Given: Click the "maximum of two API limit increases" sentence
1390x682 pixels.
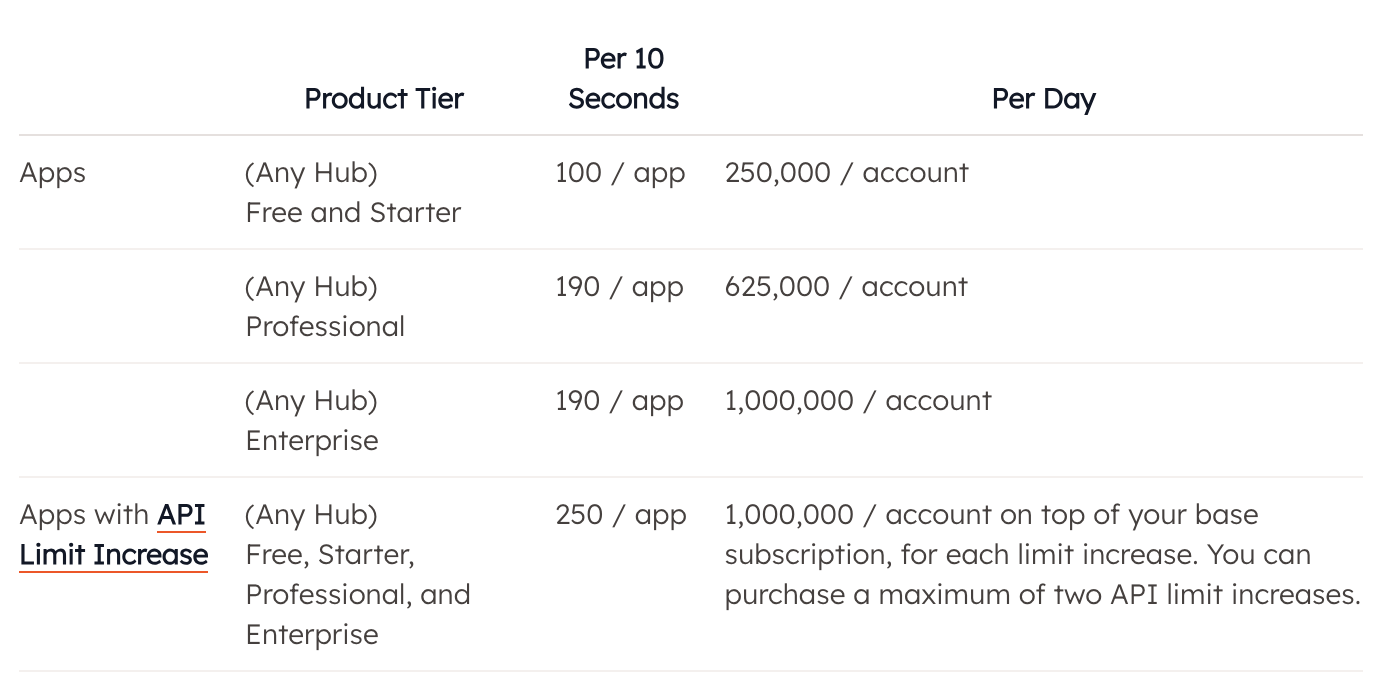Looking at the screenshot, I should click(x=1120, y=595).
